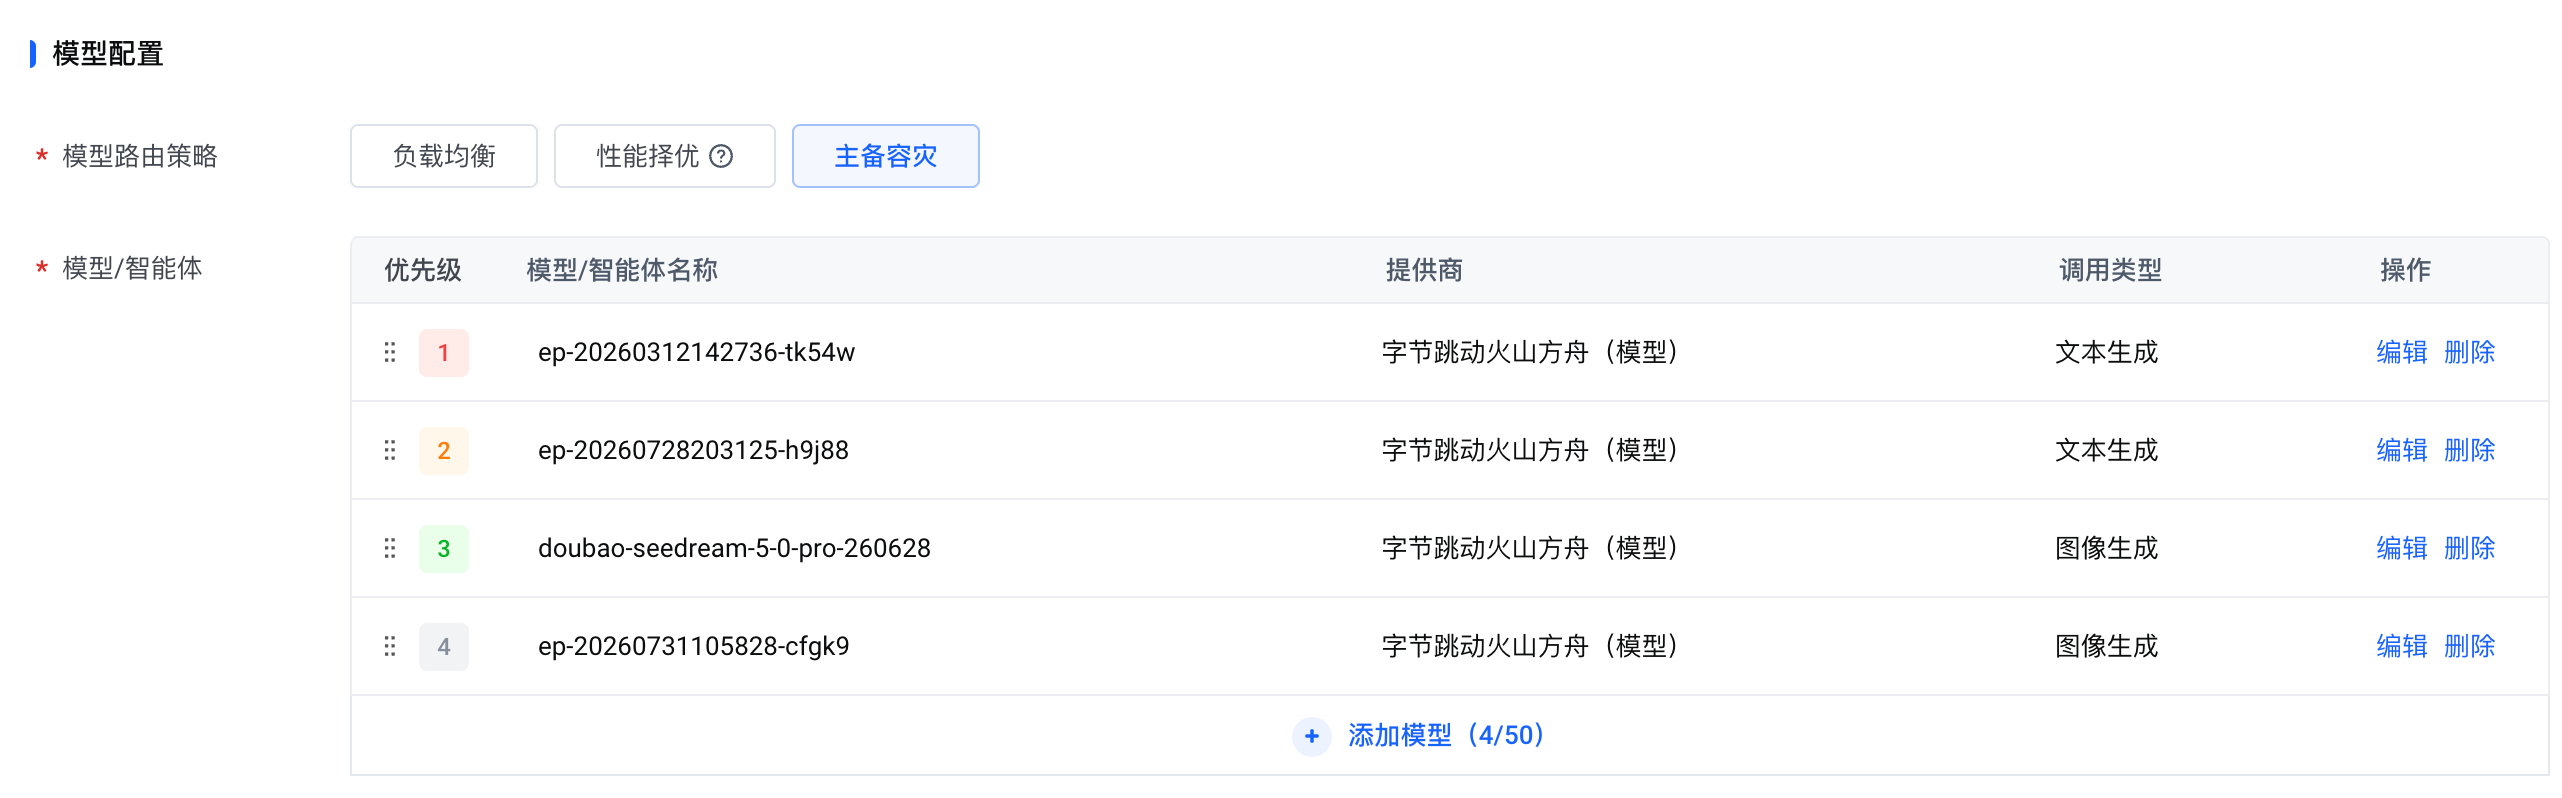
Task: Click drag handle icon for priority 1 row
Action: pos(390,352)
